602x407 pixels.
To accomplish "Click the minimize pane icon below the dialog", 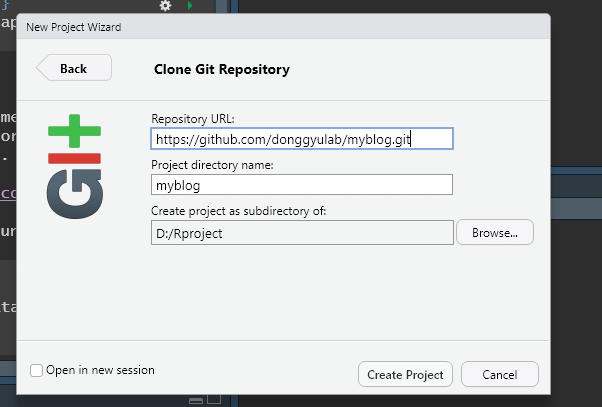I will click(196, 400).
